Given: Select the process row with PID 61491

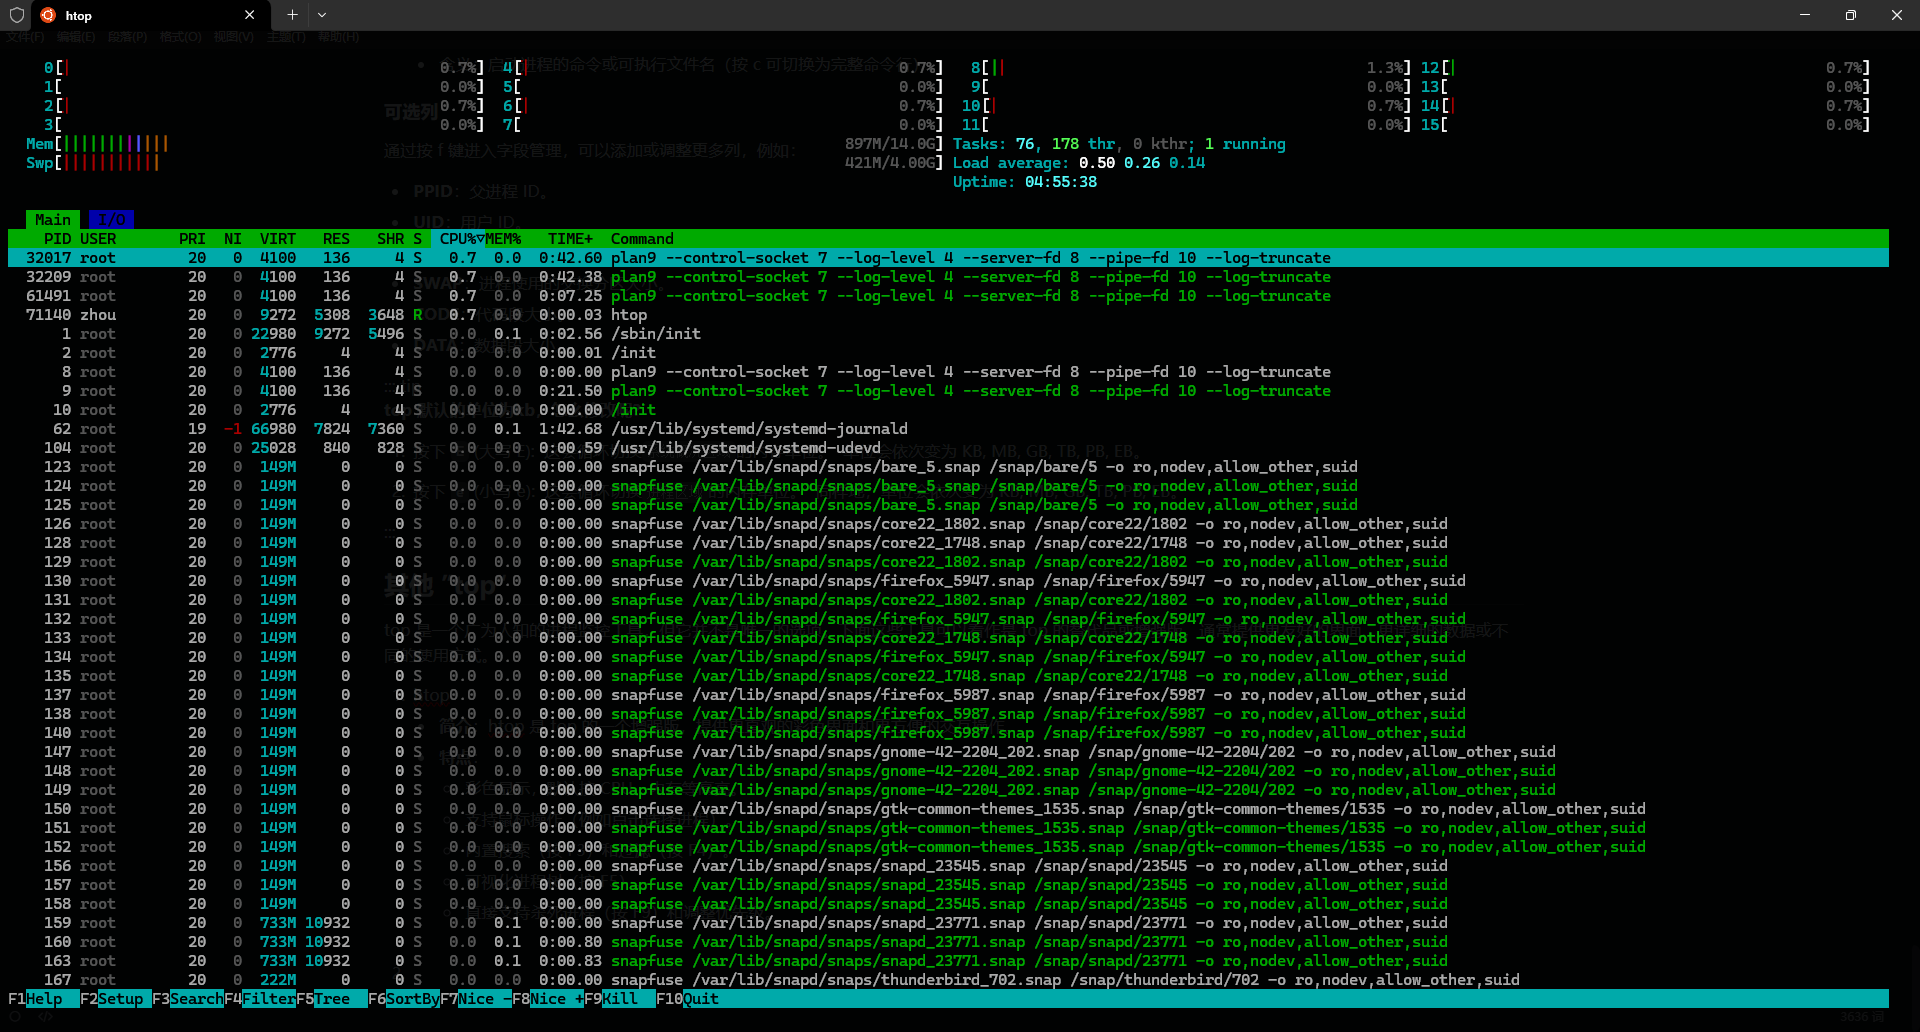Looking at the screenshot, I should click(x=948, y=296).
